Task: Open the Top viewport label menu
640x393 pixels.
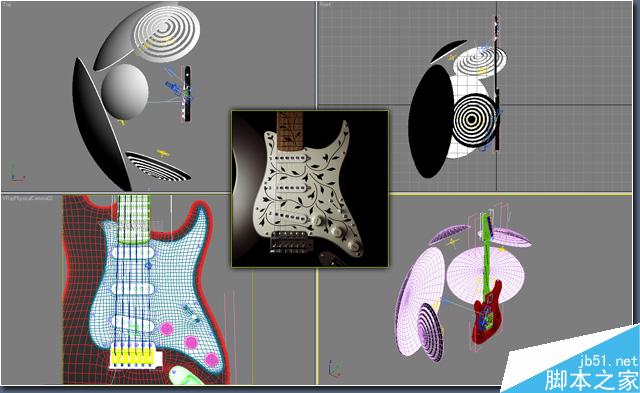Action: coord(8,5)
